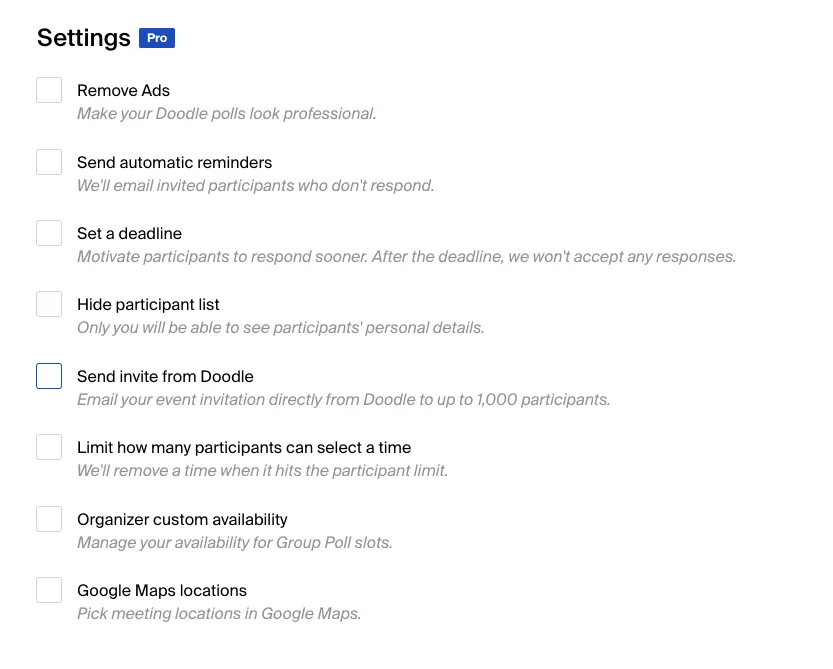Check the Send invite from Doodle box
833x669 pixels.
[x=49, y=376]
